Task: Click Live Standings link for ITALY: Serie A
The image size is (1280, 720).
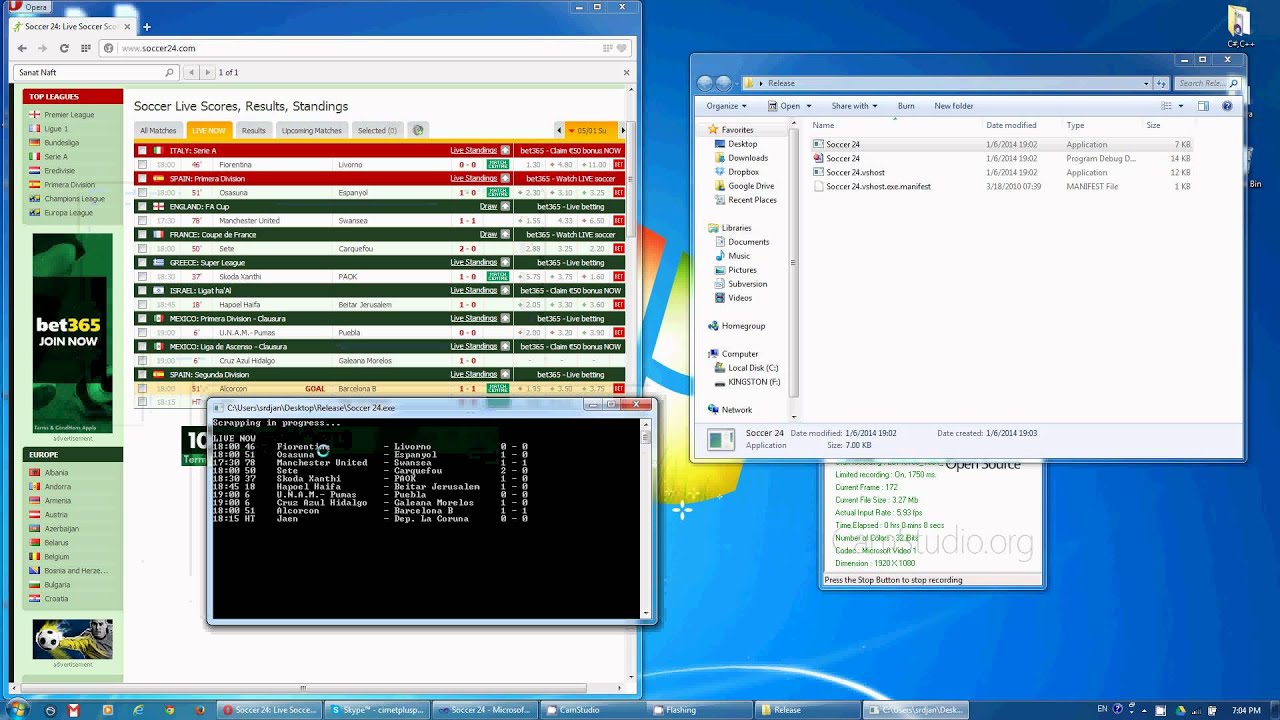Action: tap(473, 150)
